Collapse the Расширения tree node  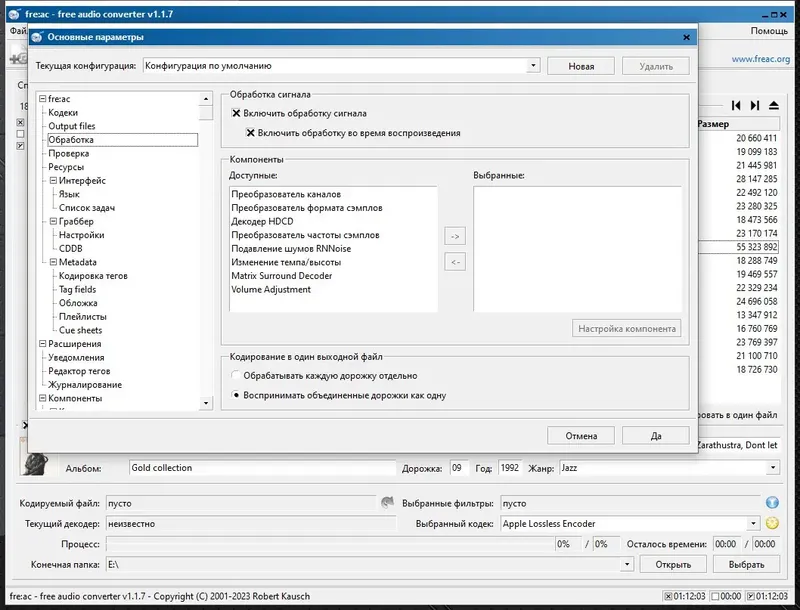43,344
